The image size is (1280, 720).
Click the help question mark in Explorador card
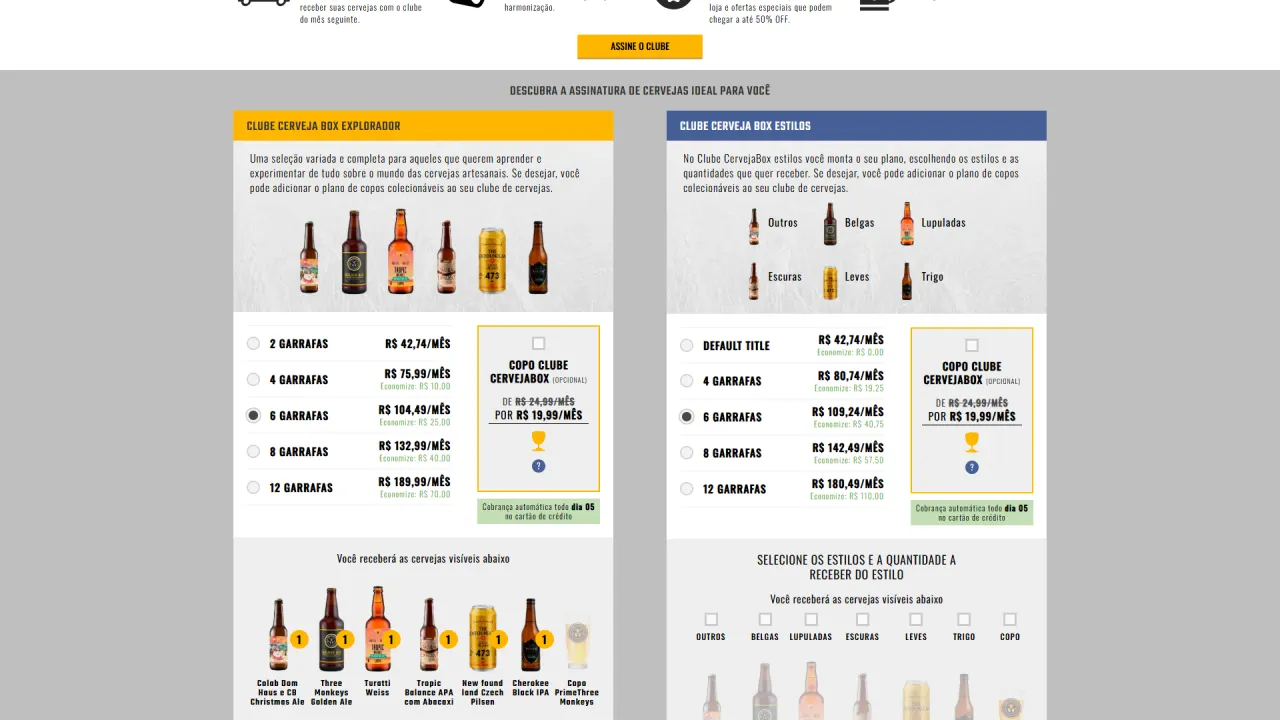pyautogui.click(x=539, y=466)
